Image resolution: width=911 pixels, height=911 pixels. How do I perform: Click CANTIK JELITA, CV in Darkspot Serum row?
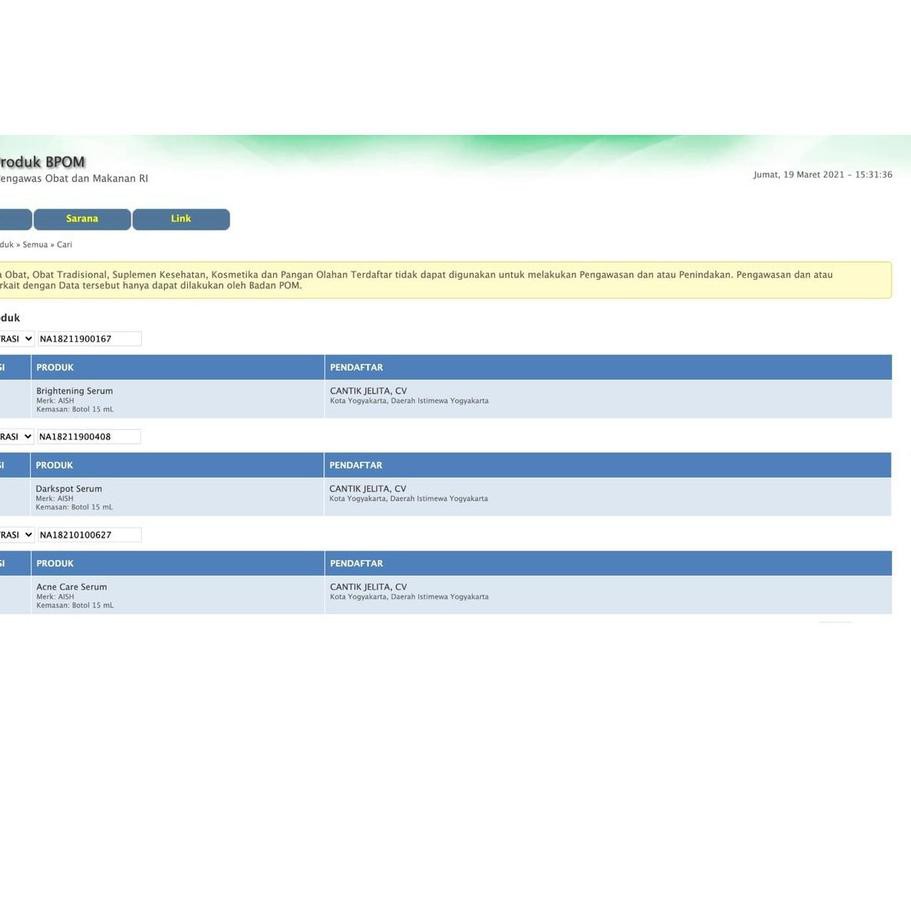click(x=368, y=489)
